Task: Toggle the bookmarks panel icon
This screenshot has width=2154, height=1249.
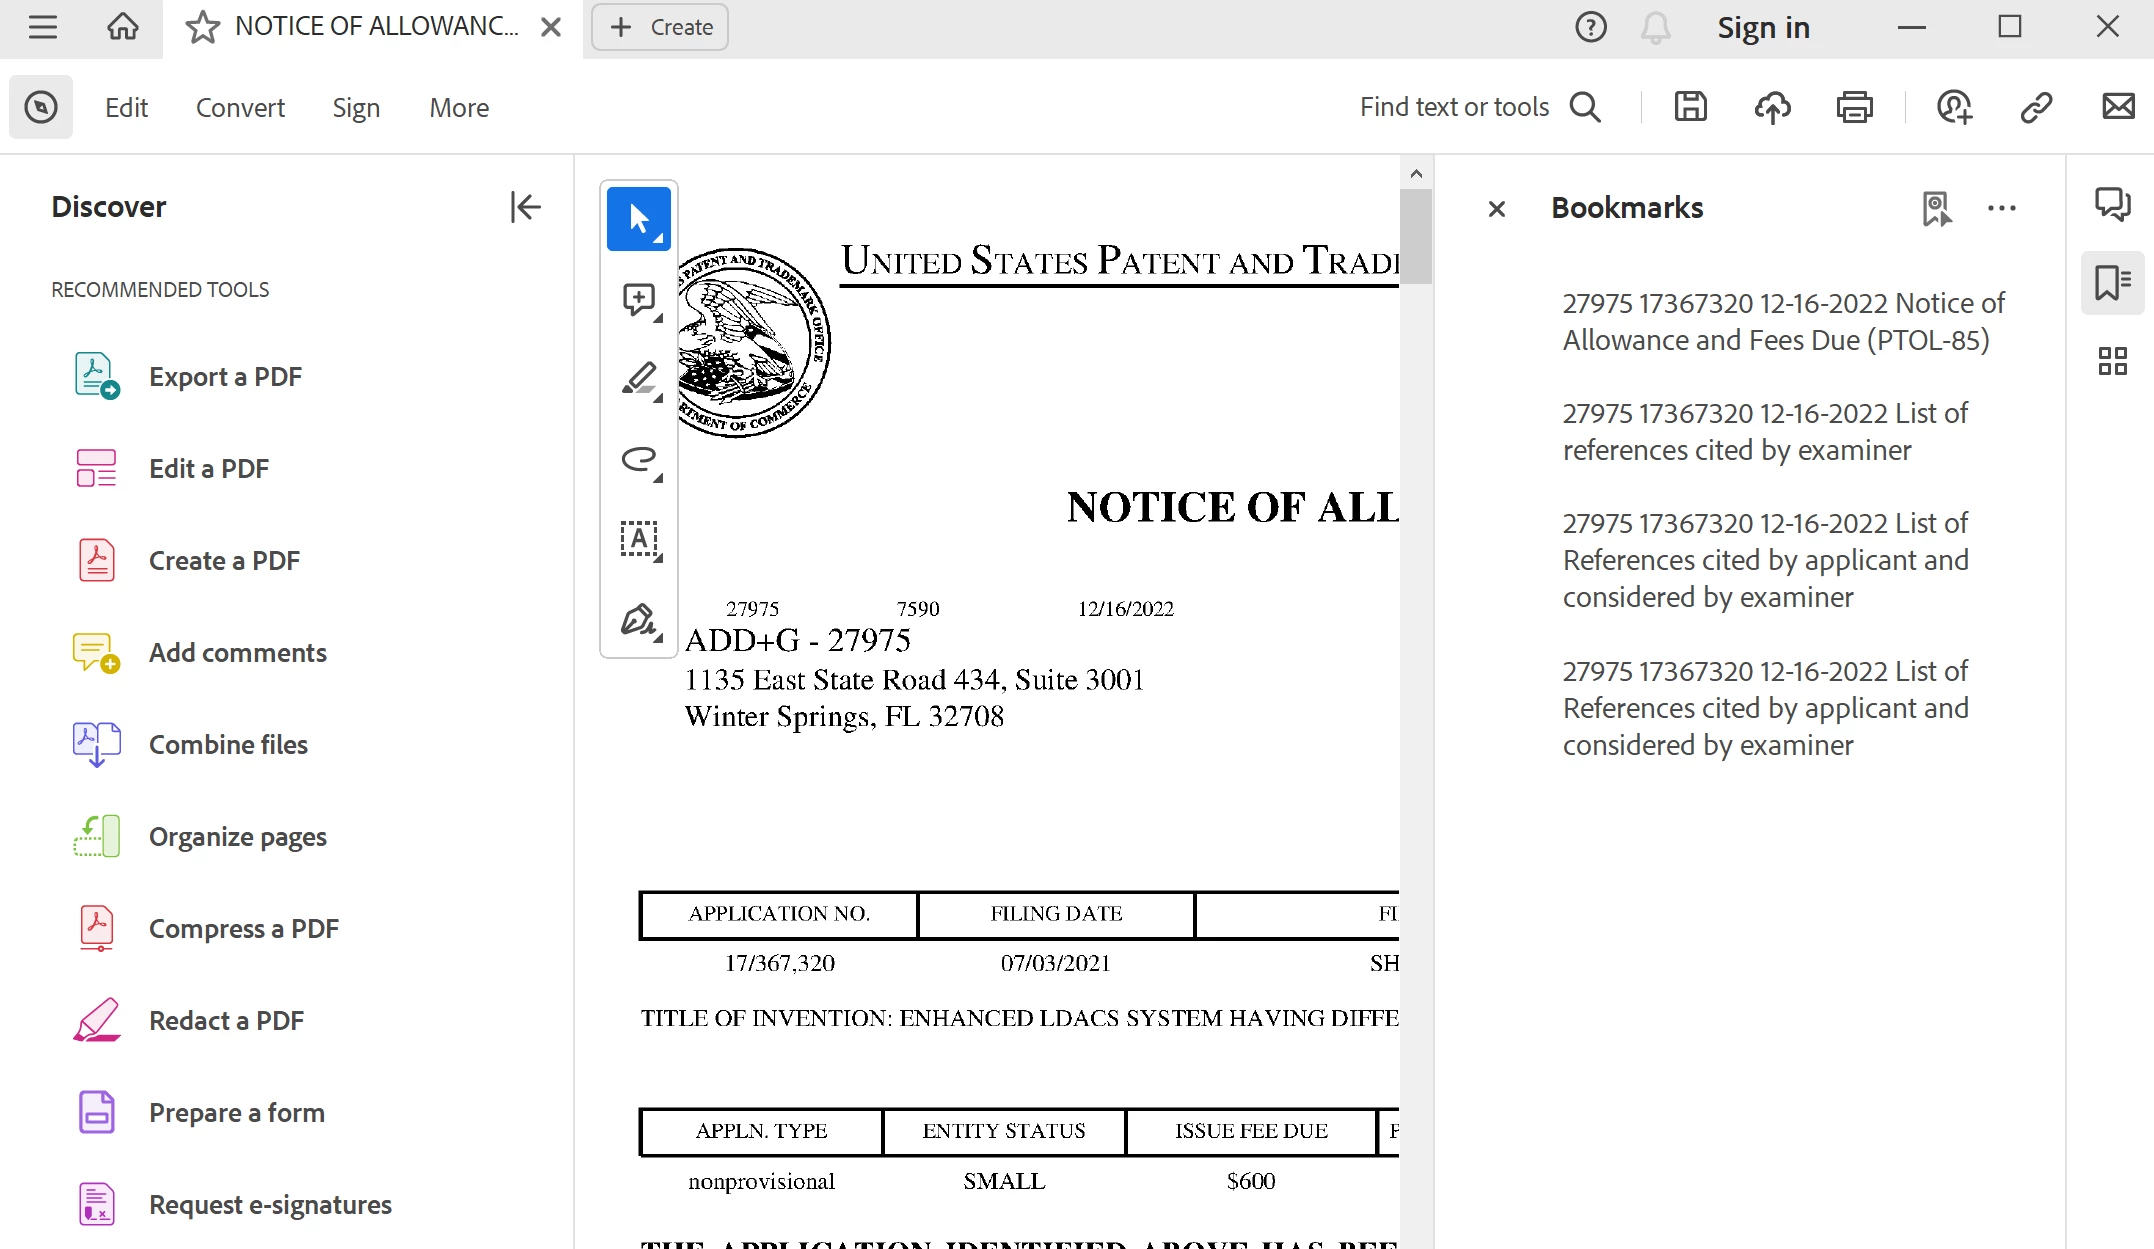Action: [2112, 283]
